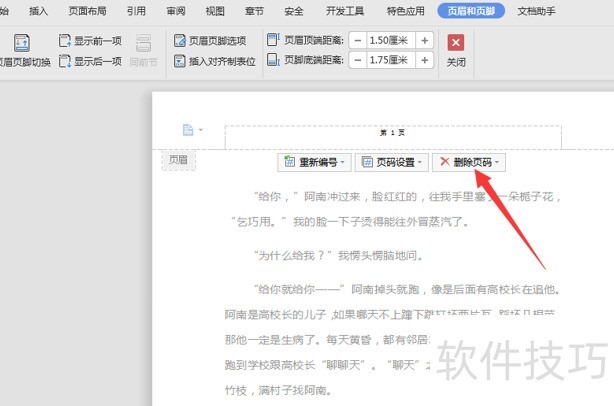Open the 文档助手 tab
614x406 pixels.
[x=536, y=11]
